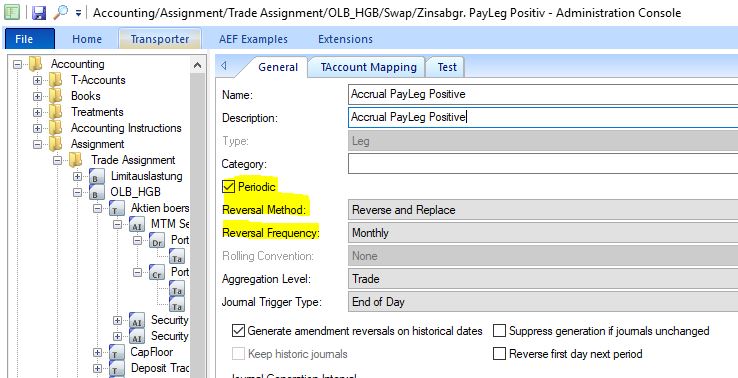Image resolution: width=738 pixels, height=378 pixels.
Task: Expand the Accounting Instructions folder
Action: pyautogui.click(x=38, y=128)
